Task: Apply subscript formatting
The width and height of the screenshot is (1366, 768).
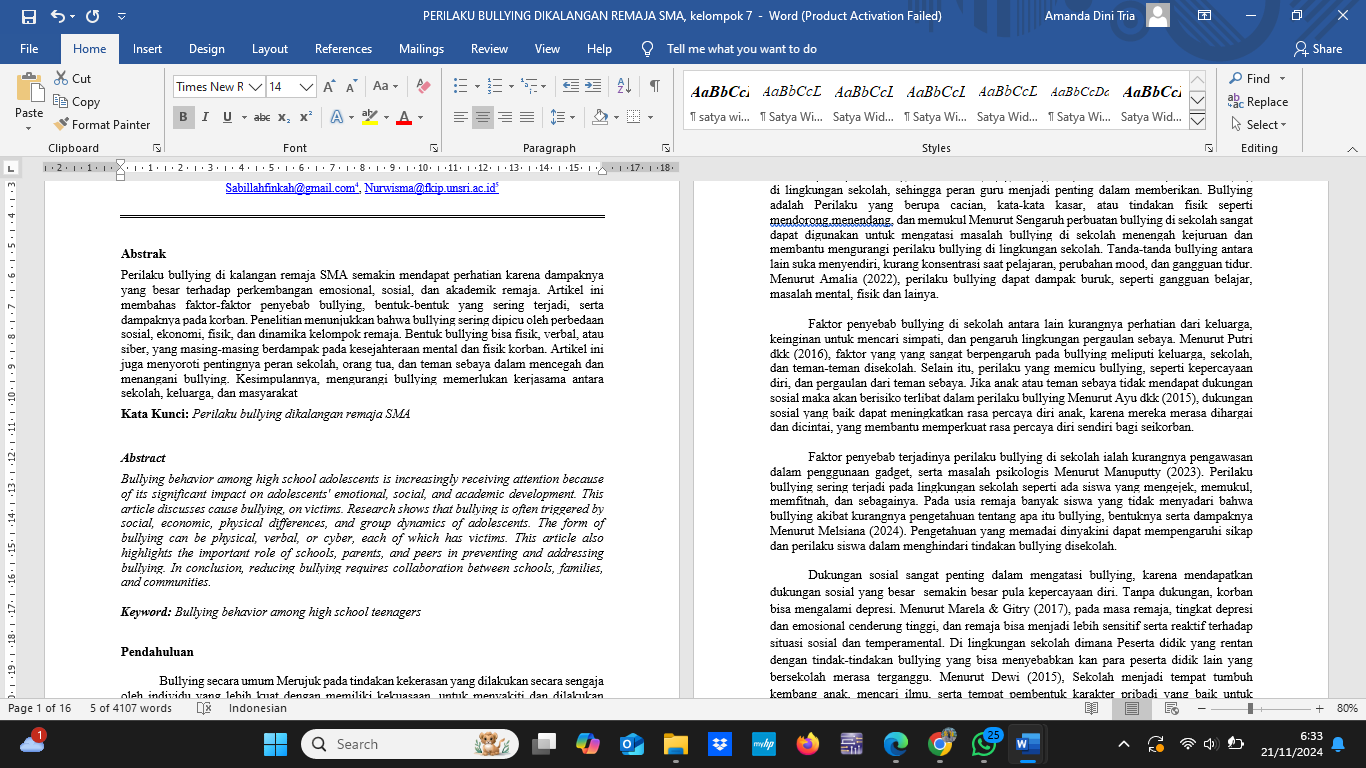Action: click(x=284, y=117)
